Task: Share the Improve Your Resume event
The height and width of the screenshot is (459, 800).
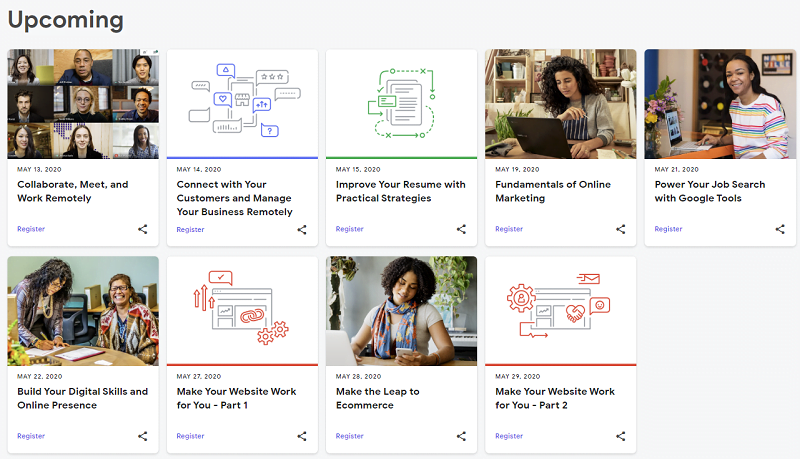Action: click(x=461, y=229)
